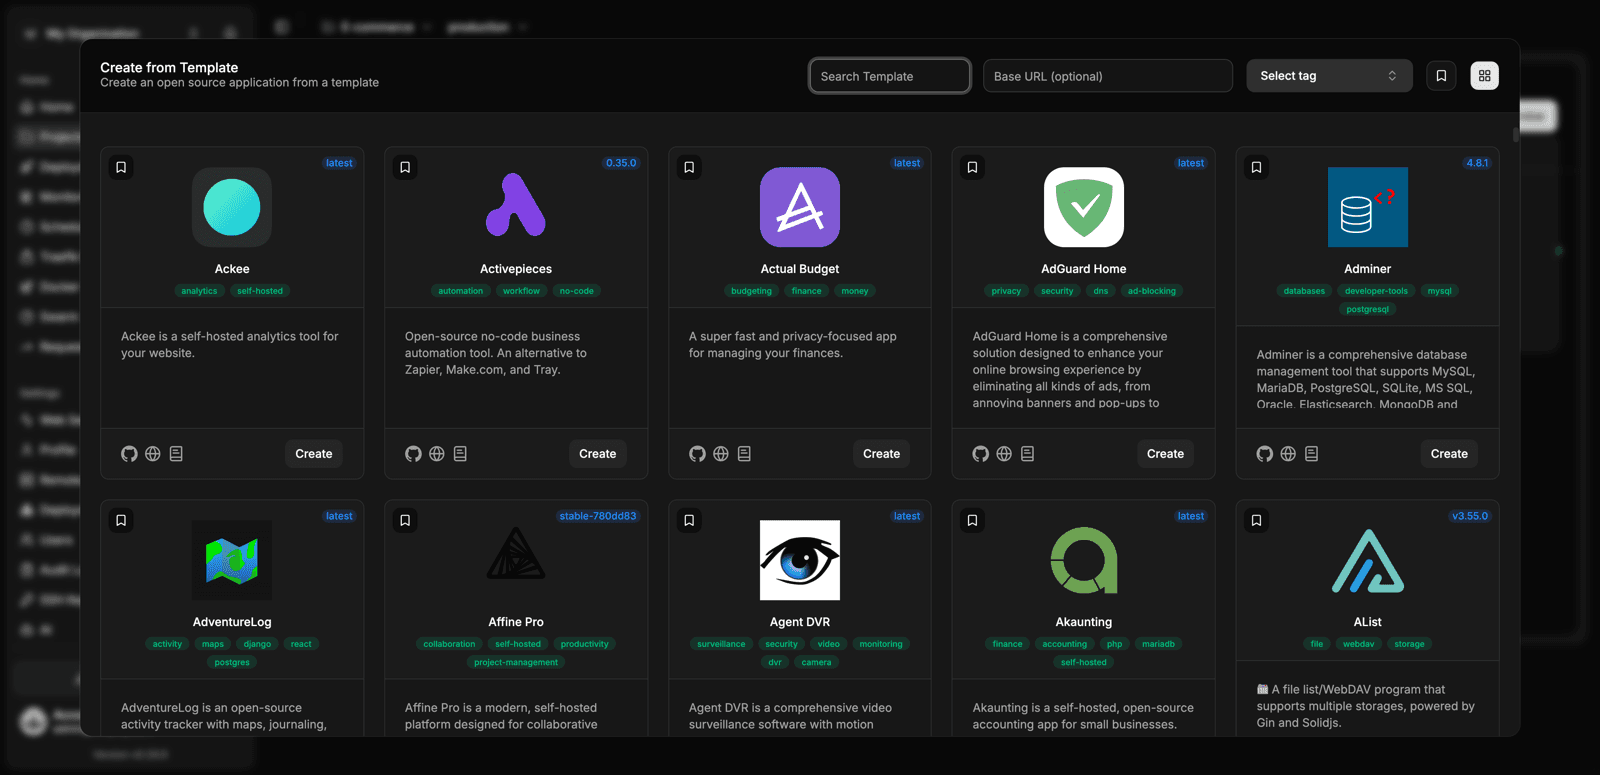Open Ackee website globe icon
This screenshot has width=1600, height=775.
pos(153,454)
